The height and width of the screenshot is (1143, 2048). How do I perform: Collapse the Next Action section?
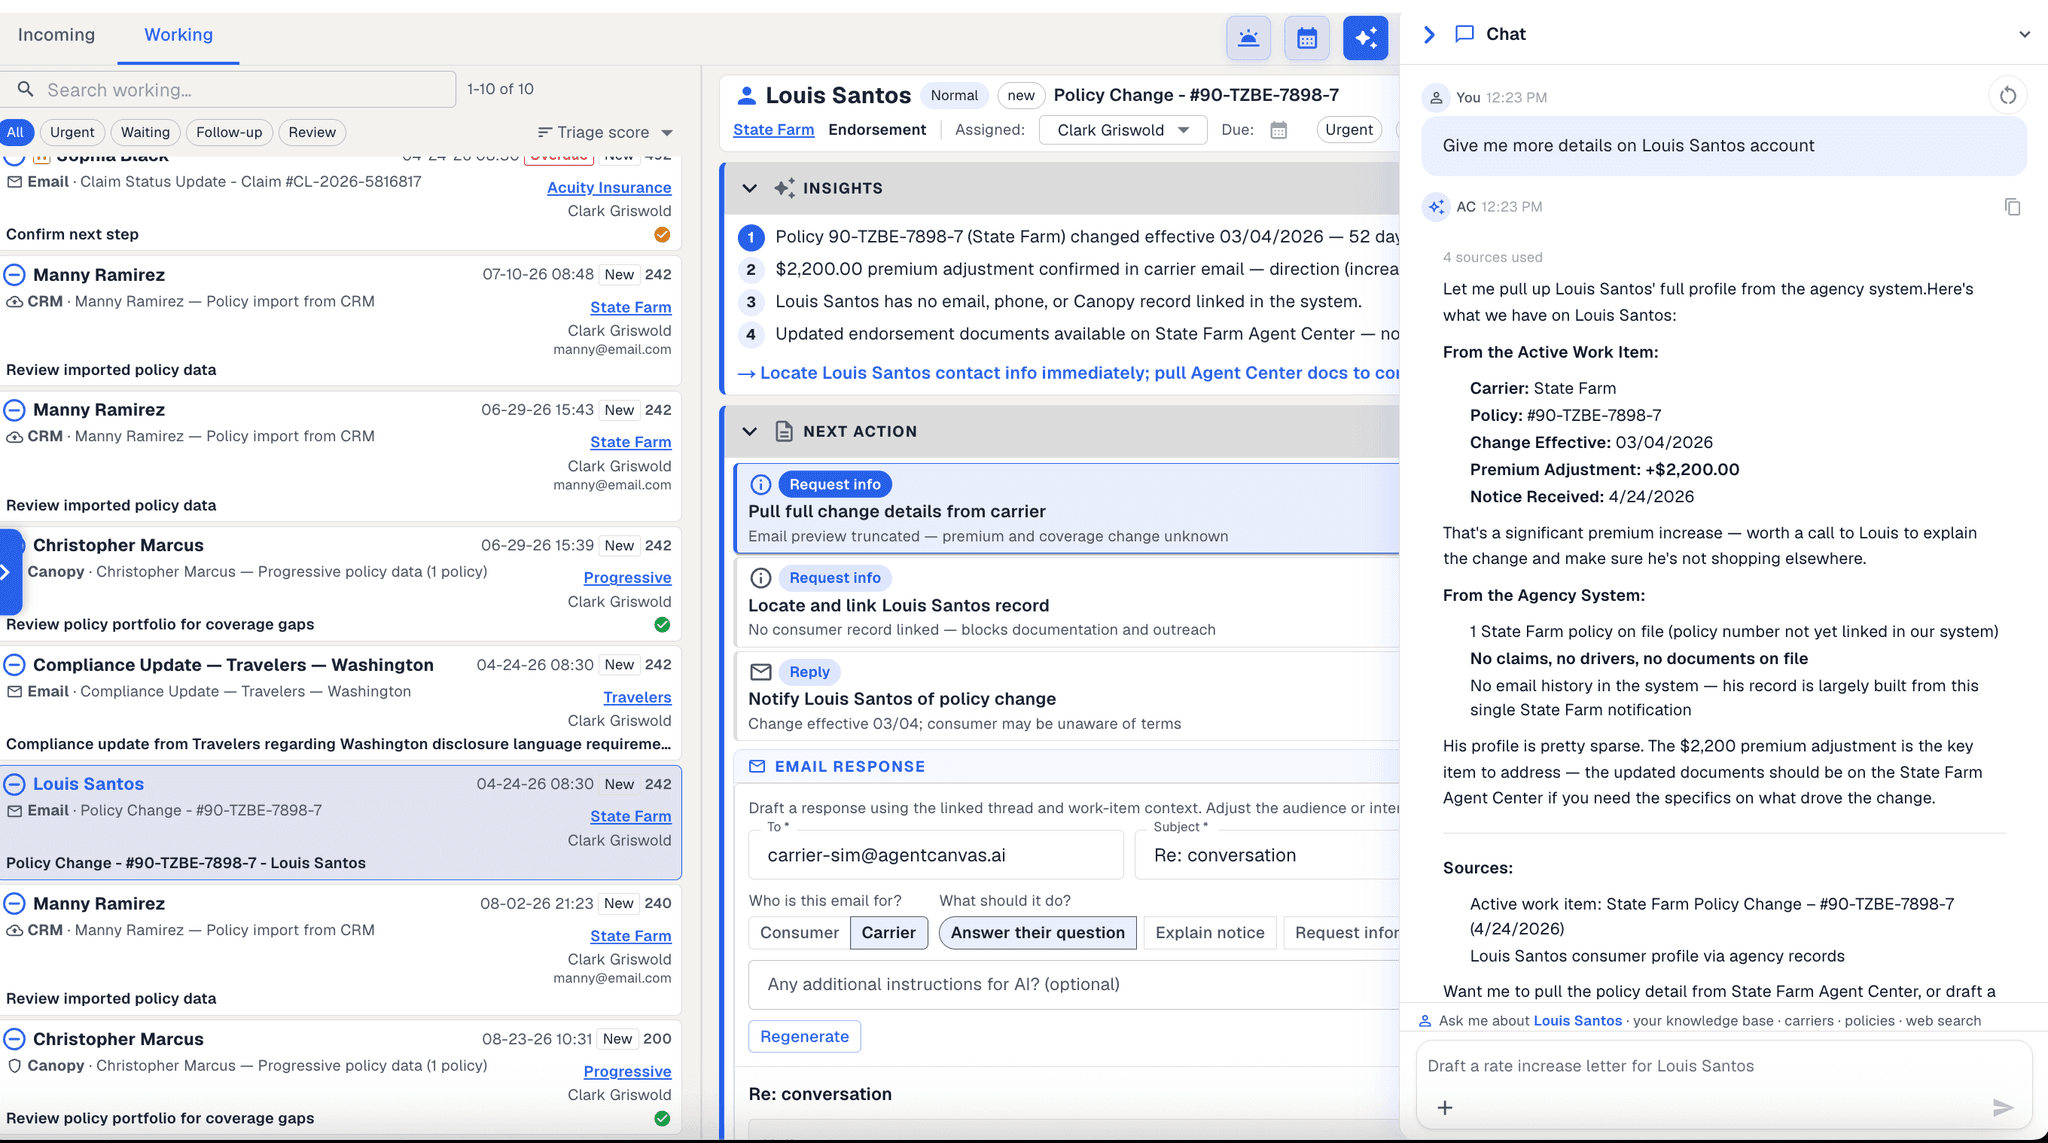click(x=749, y=431)
